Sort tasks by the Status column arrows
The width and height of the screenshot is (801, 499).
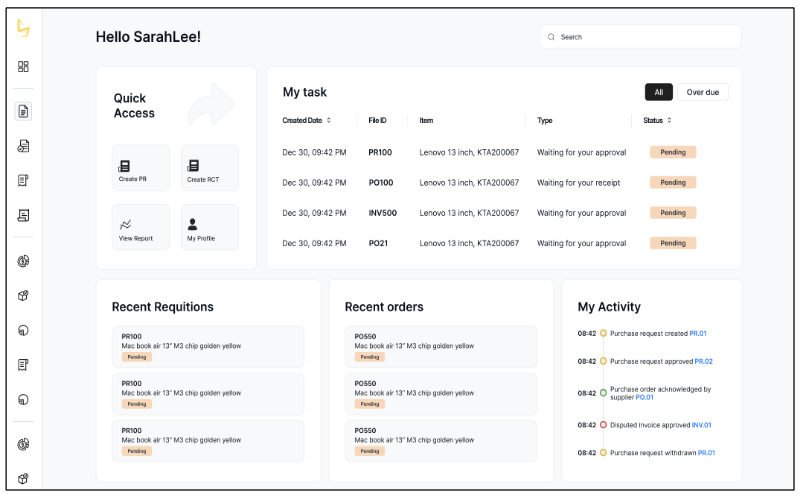(x=669, y=121)
